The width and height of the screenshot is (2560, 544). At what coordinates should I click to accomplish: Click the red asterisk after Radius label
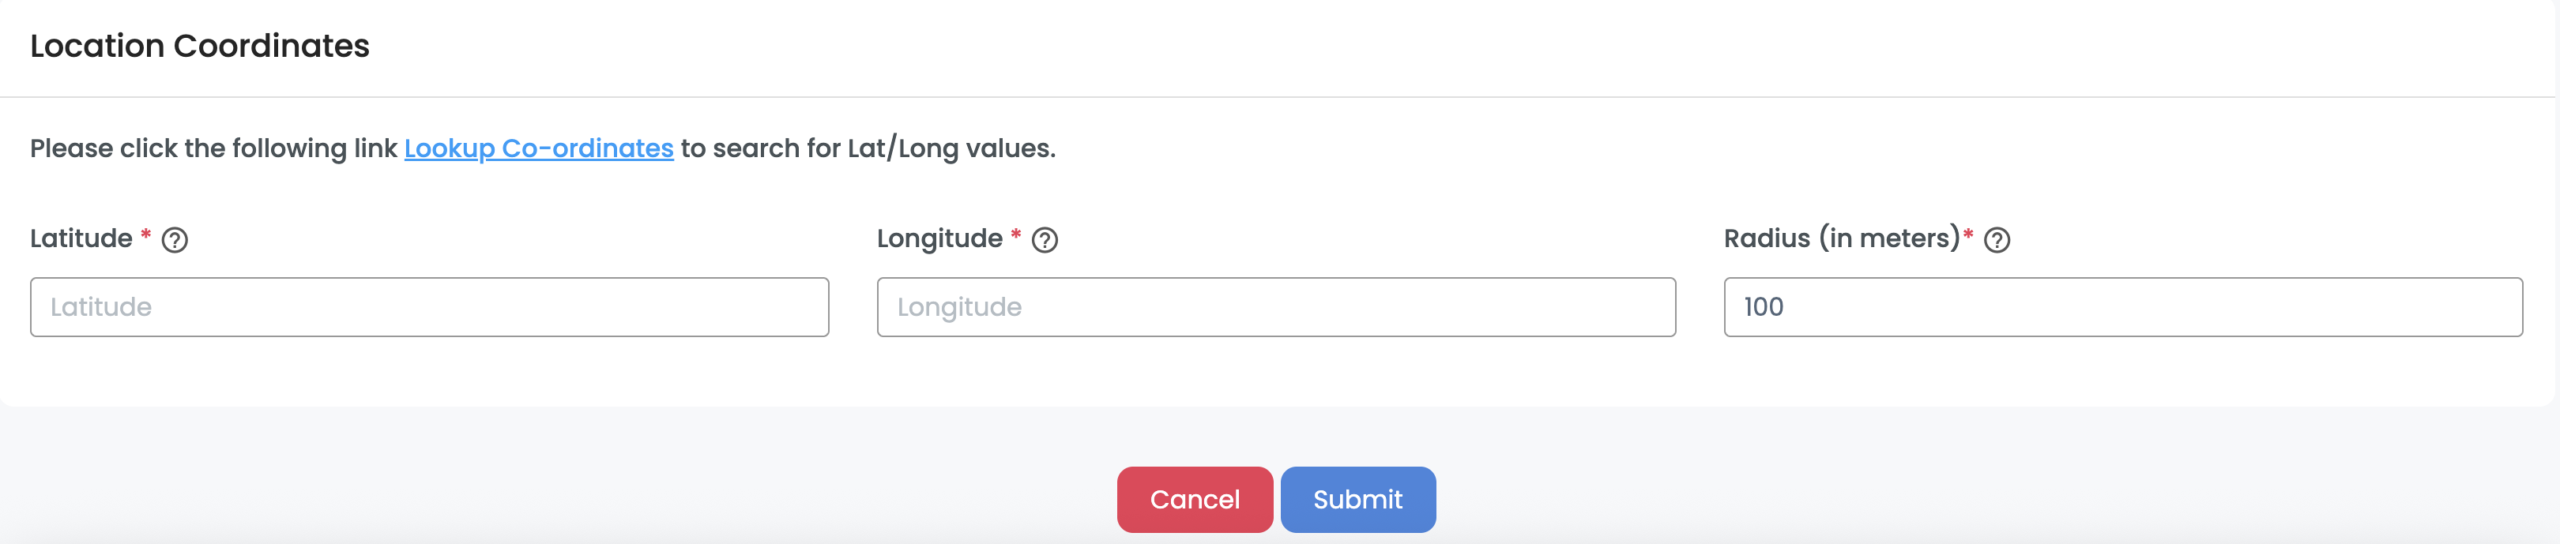(x=1968, y=235)
